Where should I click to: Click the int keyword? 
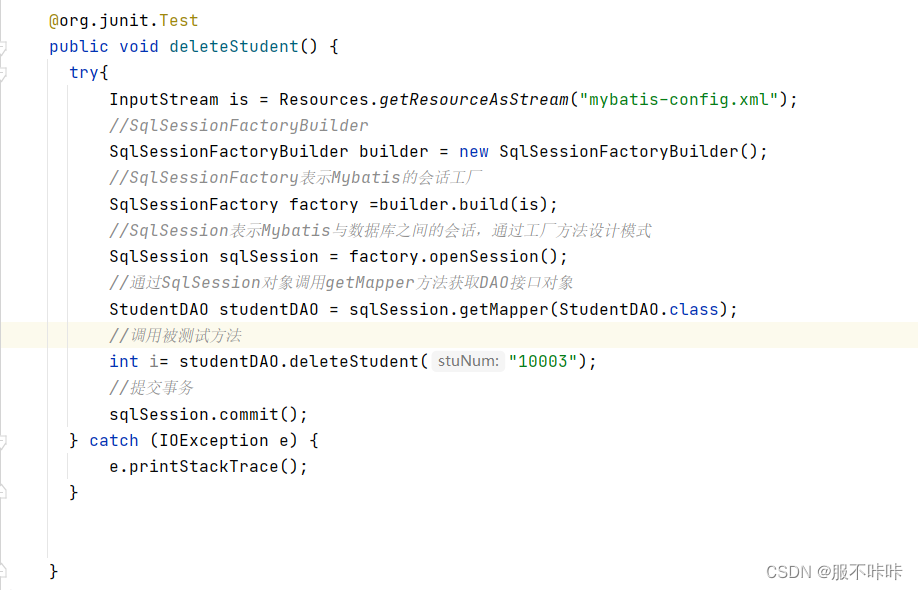(x=124, y=361)
